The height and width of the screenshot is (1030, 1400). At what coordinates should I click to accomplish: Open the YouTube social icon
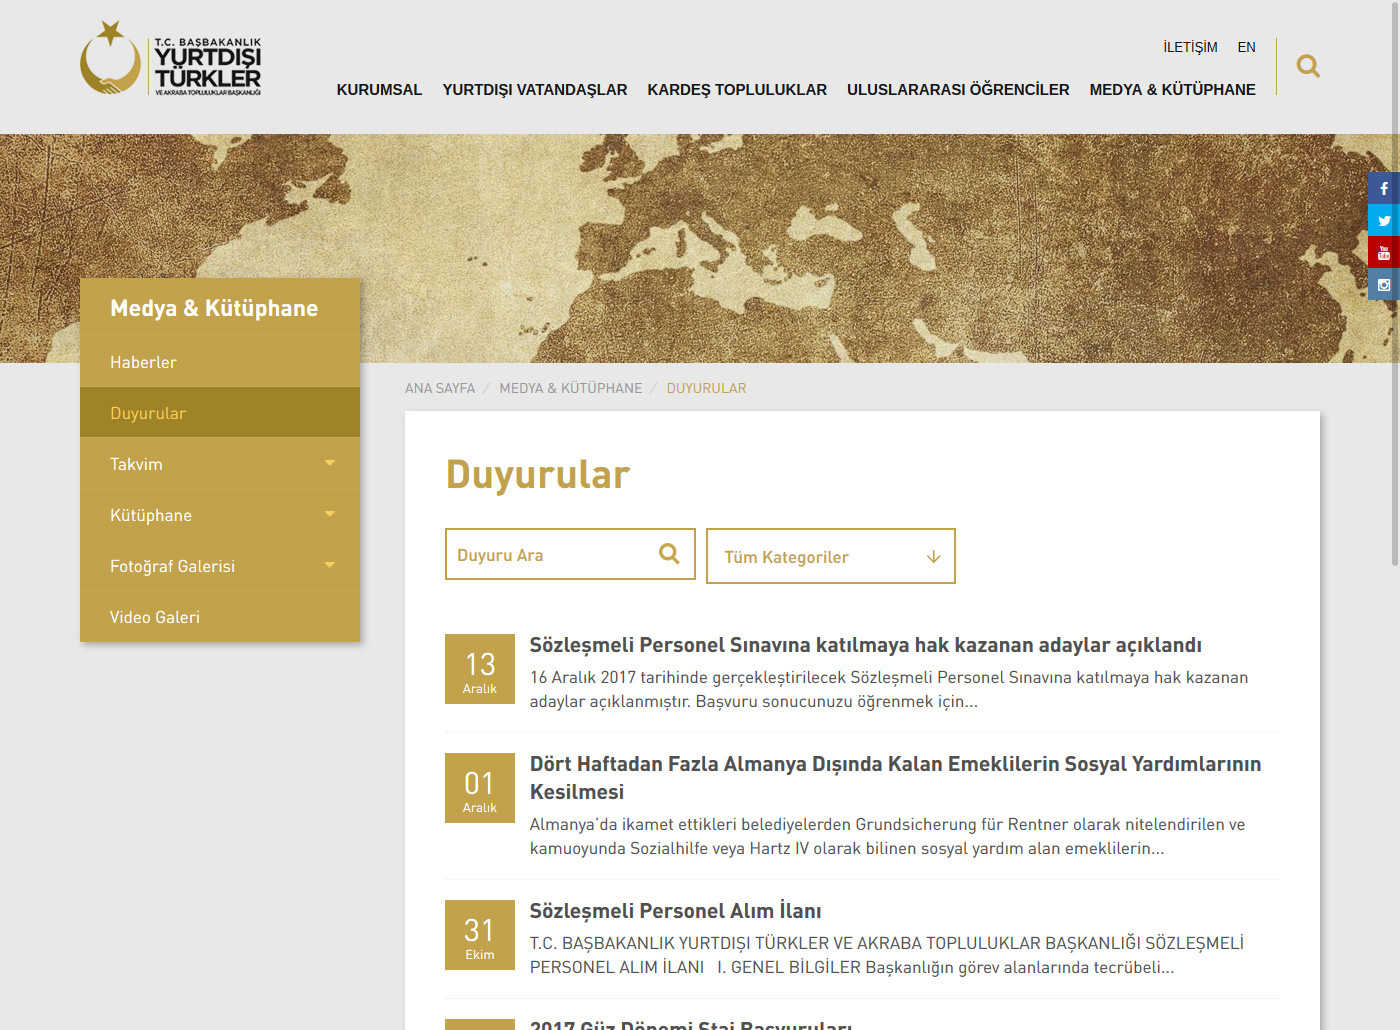click(x=1384, y=252)
